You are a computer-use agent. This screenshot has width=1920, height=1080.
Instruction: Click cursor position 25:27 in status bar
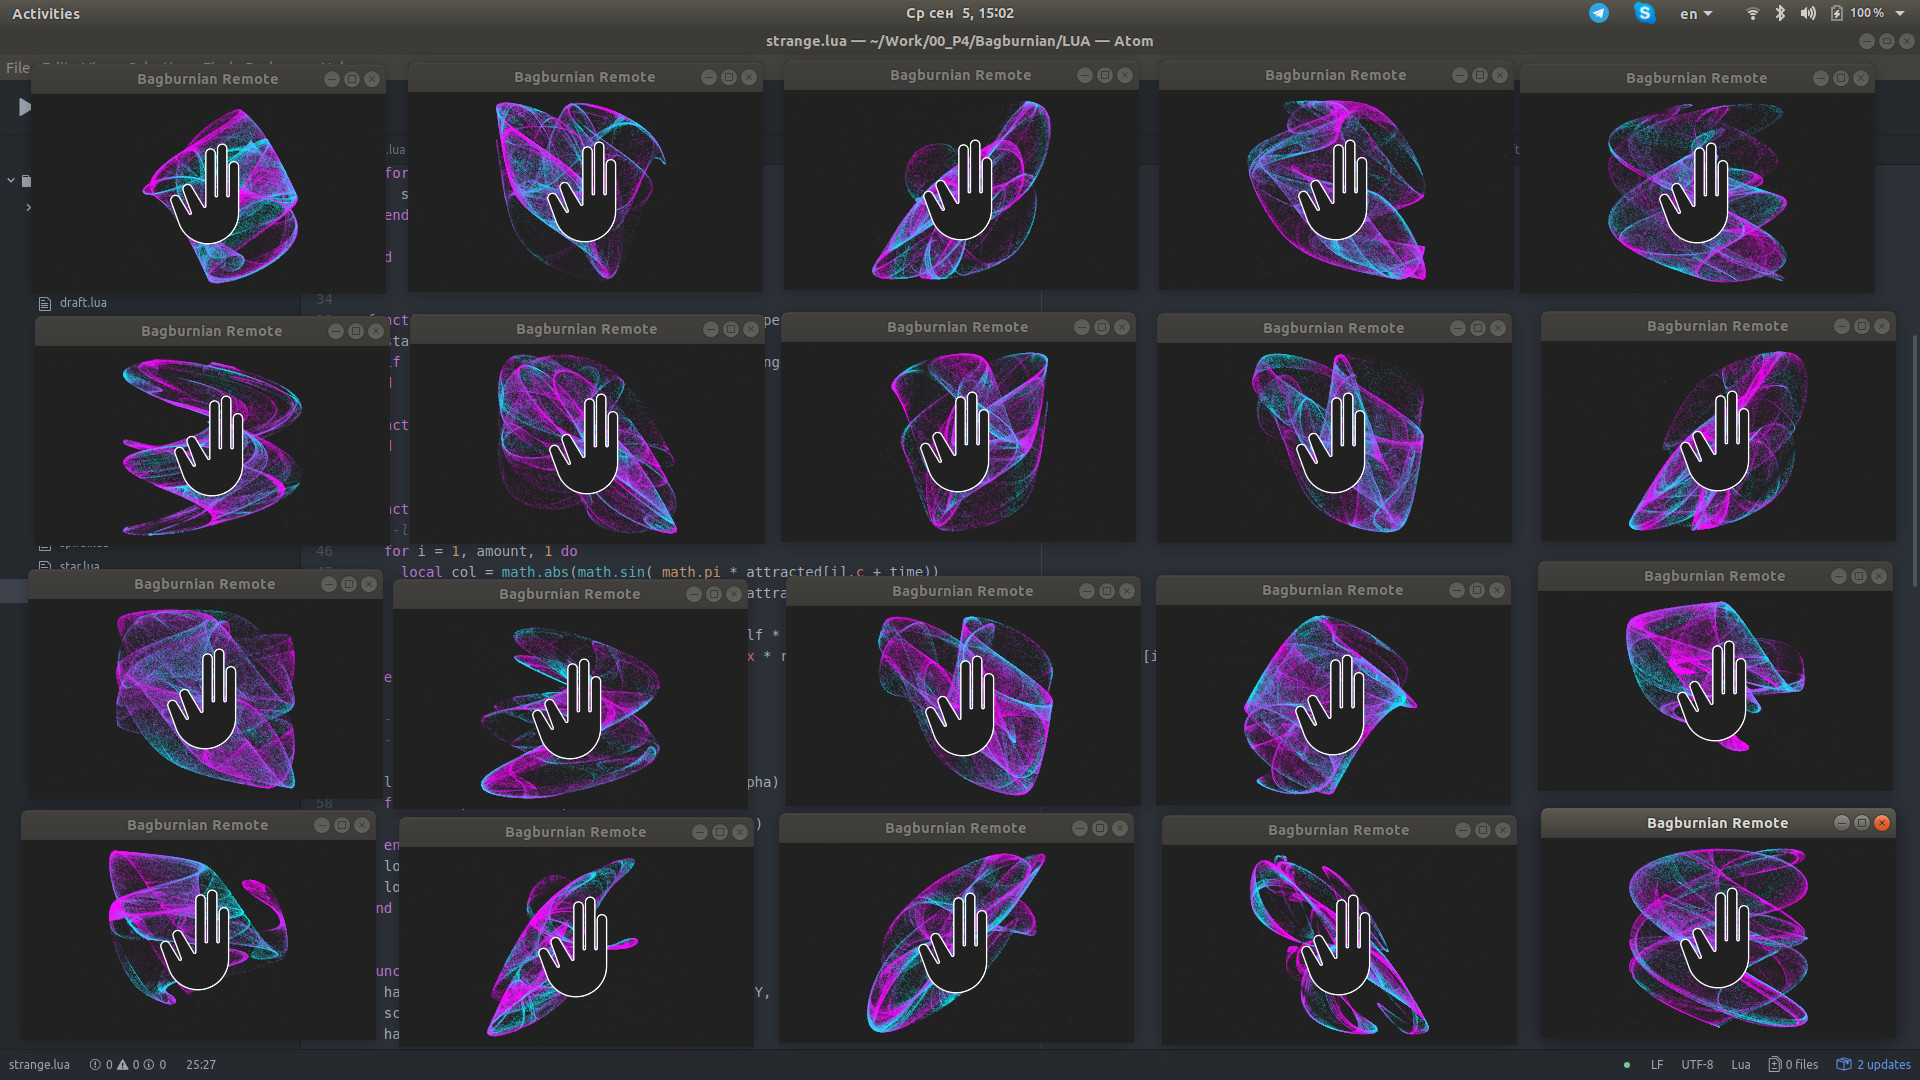(200, 1065)
